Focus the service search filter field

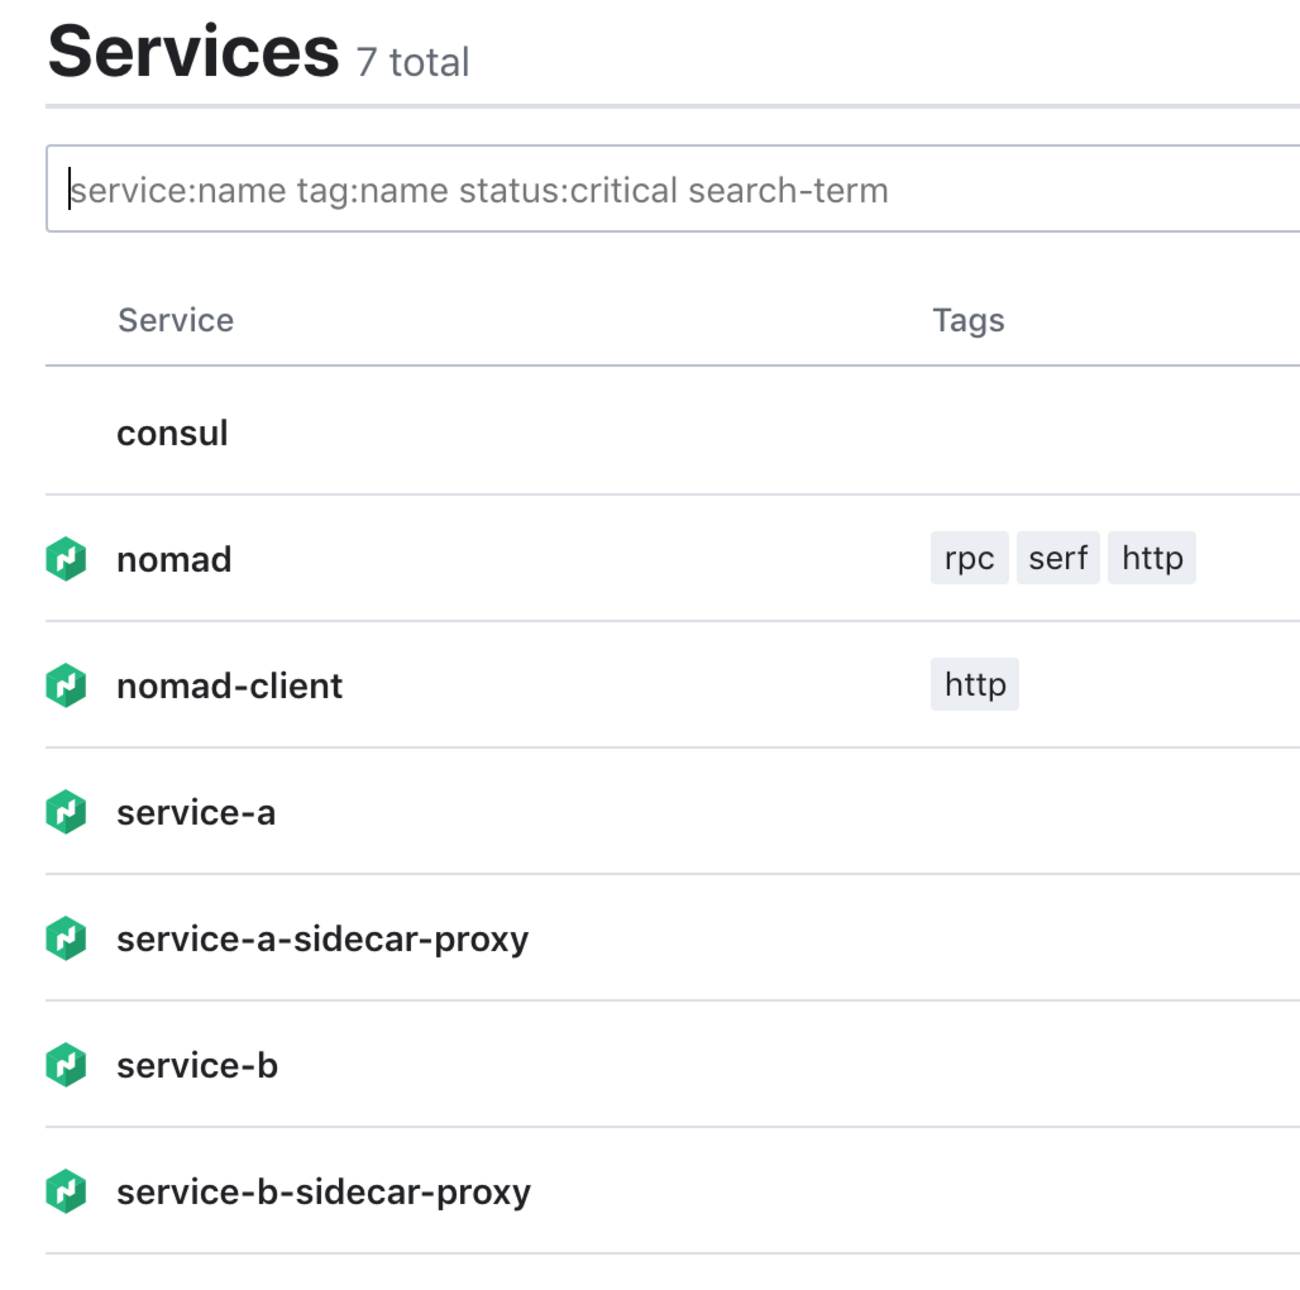pos(673,189)
